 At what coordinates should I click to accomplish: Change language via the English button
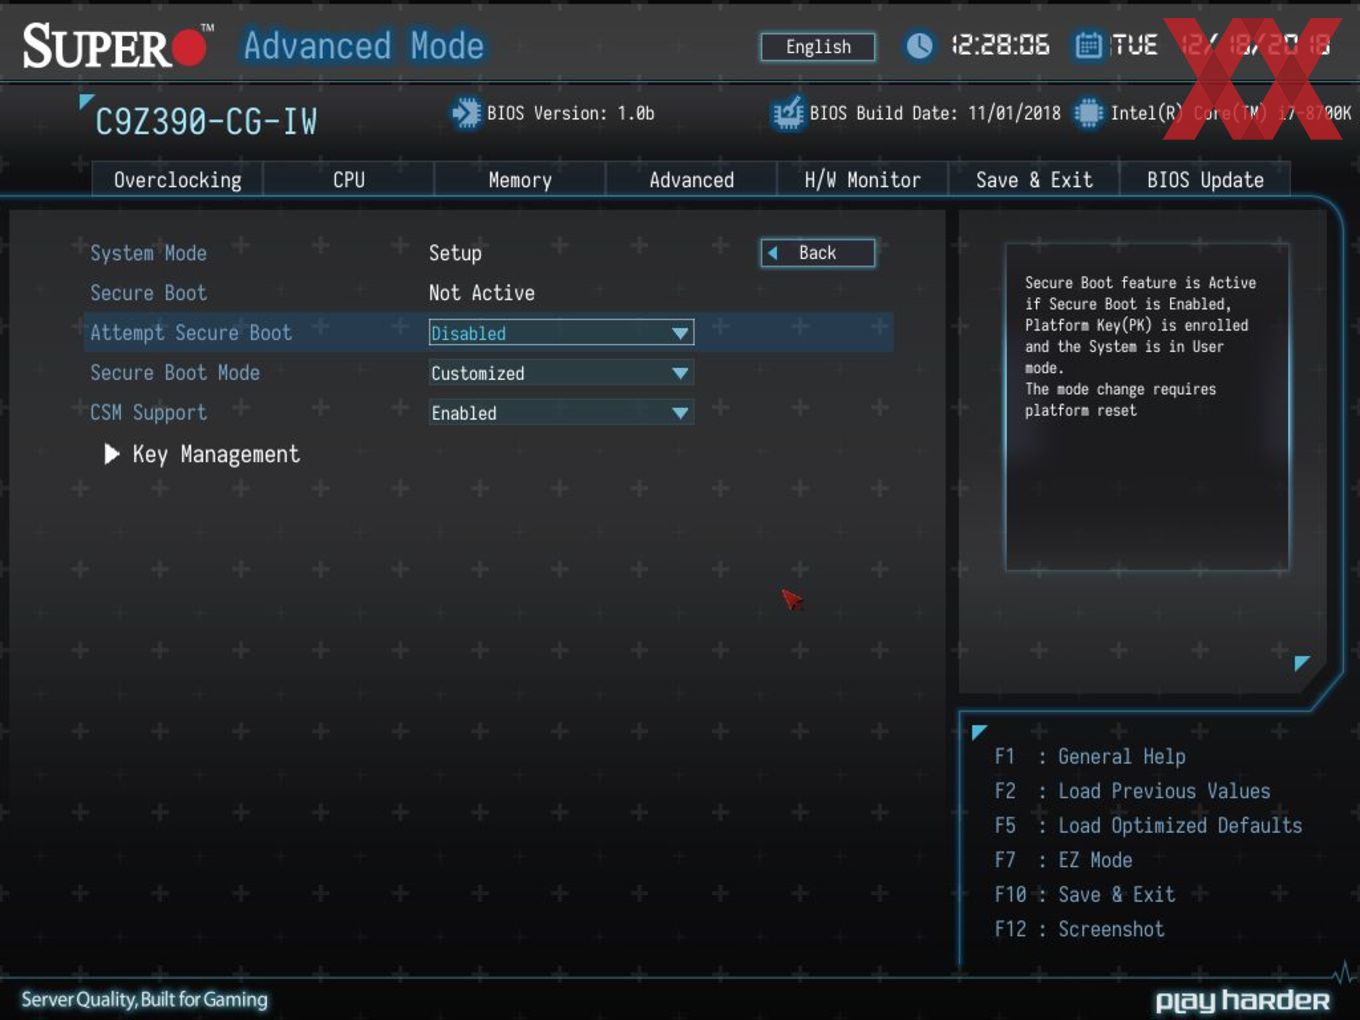818,47
